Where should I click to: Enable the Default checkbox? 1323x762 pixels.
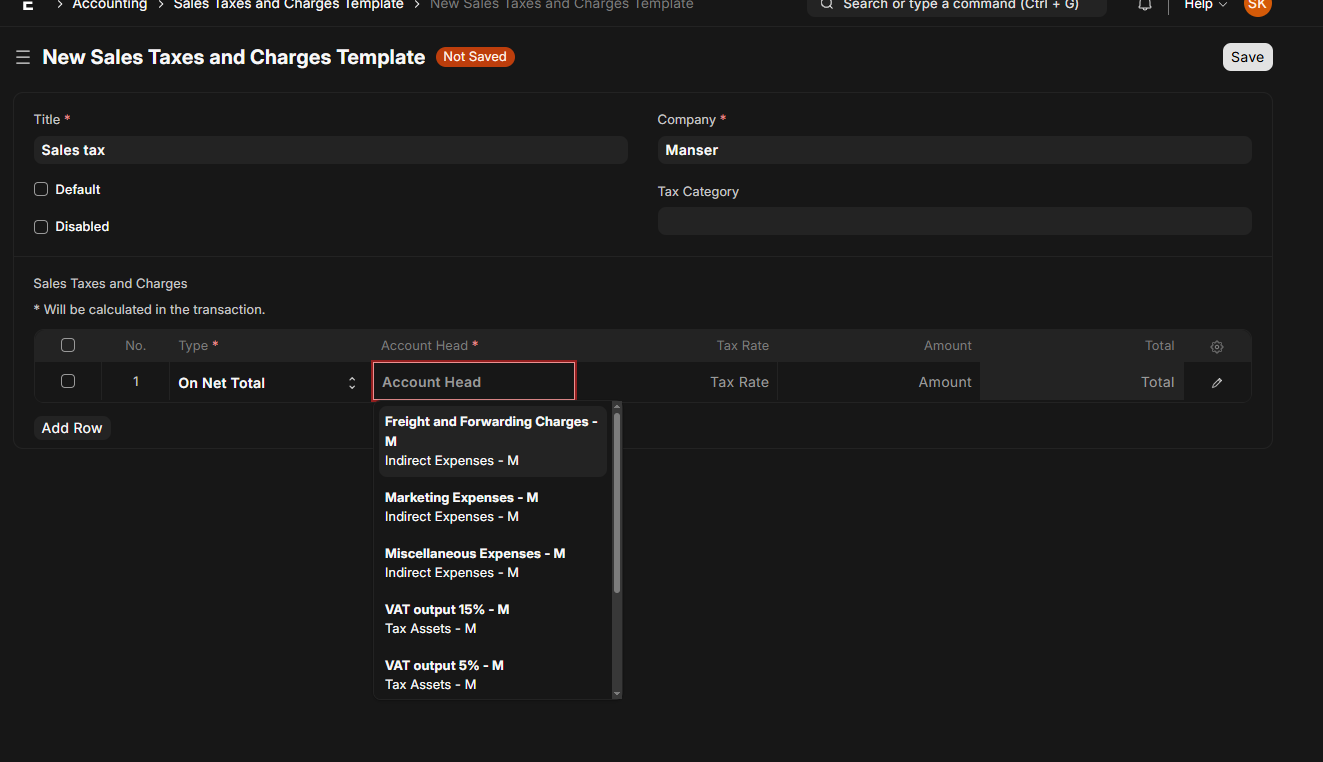point(41,189)
